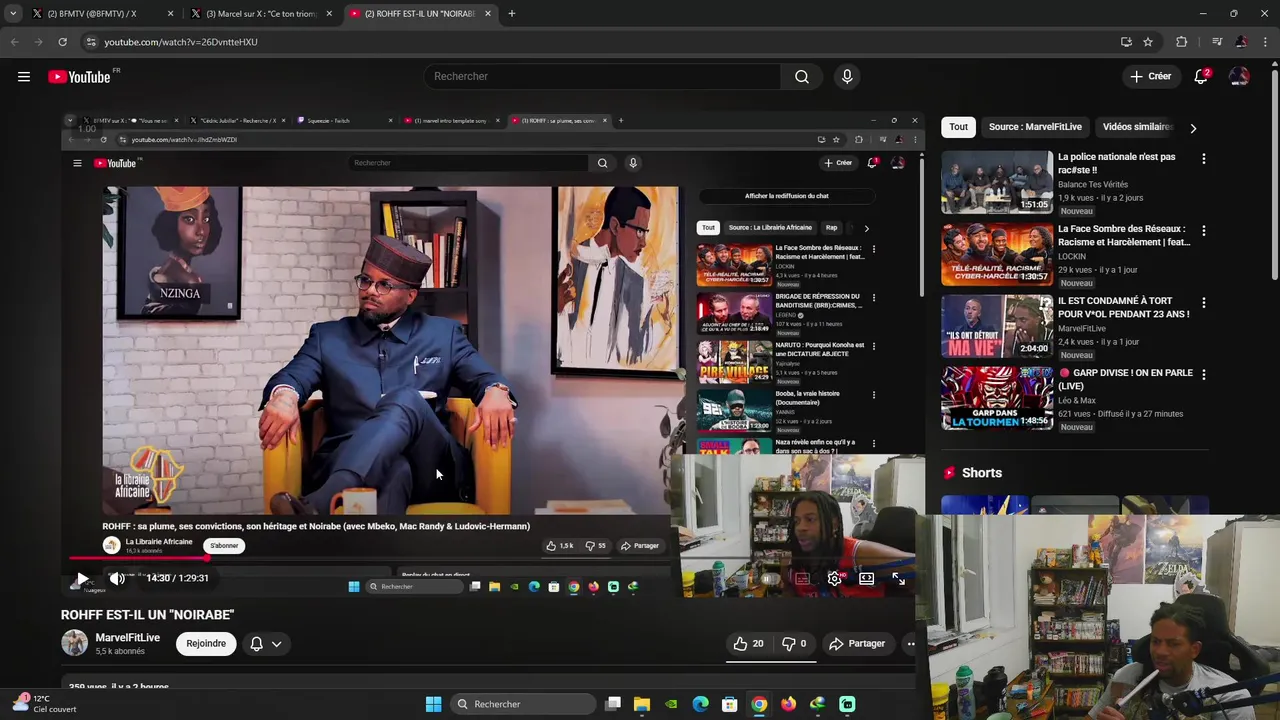Click the magnifier search button
Viewport: 1280px width, 720px height.
(x=802, y=77)
